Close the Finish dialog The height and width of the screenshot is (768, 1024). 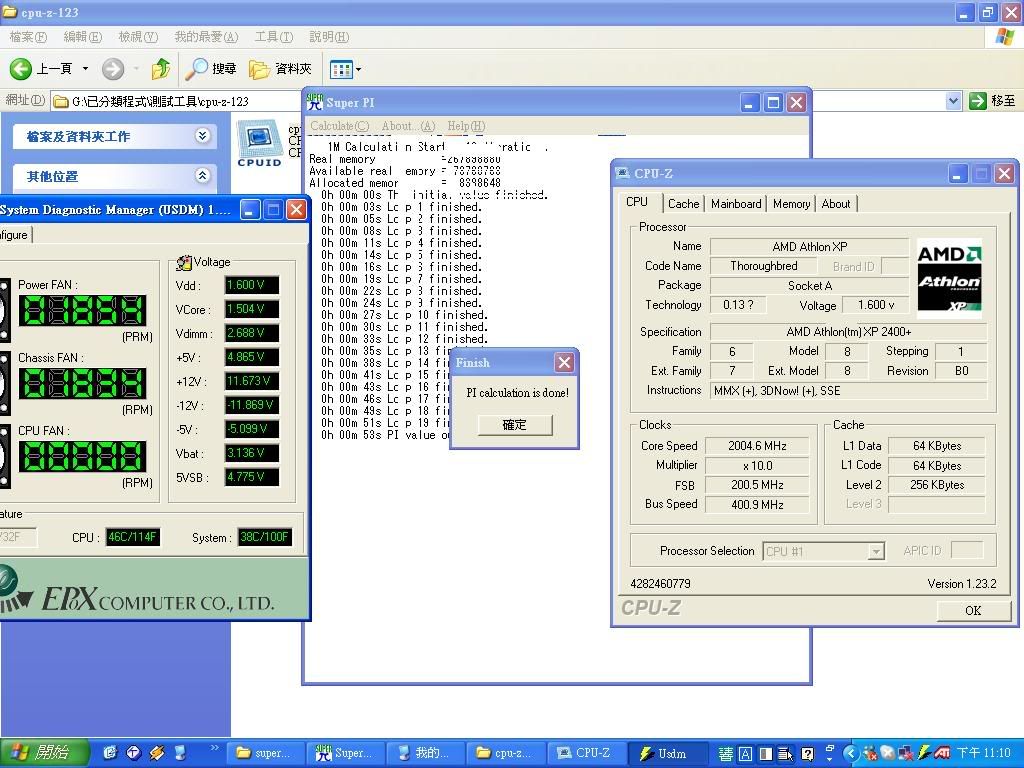tap(564, 362)
